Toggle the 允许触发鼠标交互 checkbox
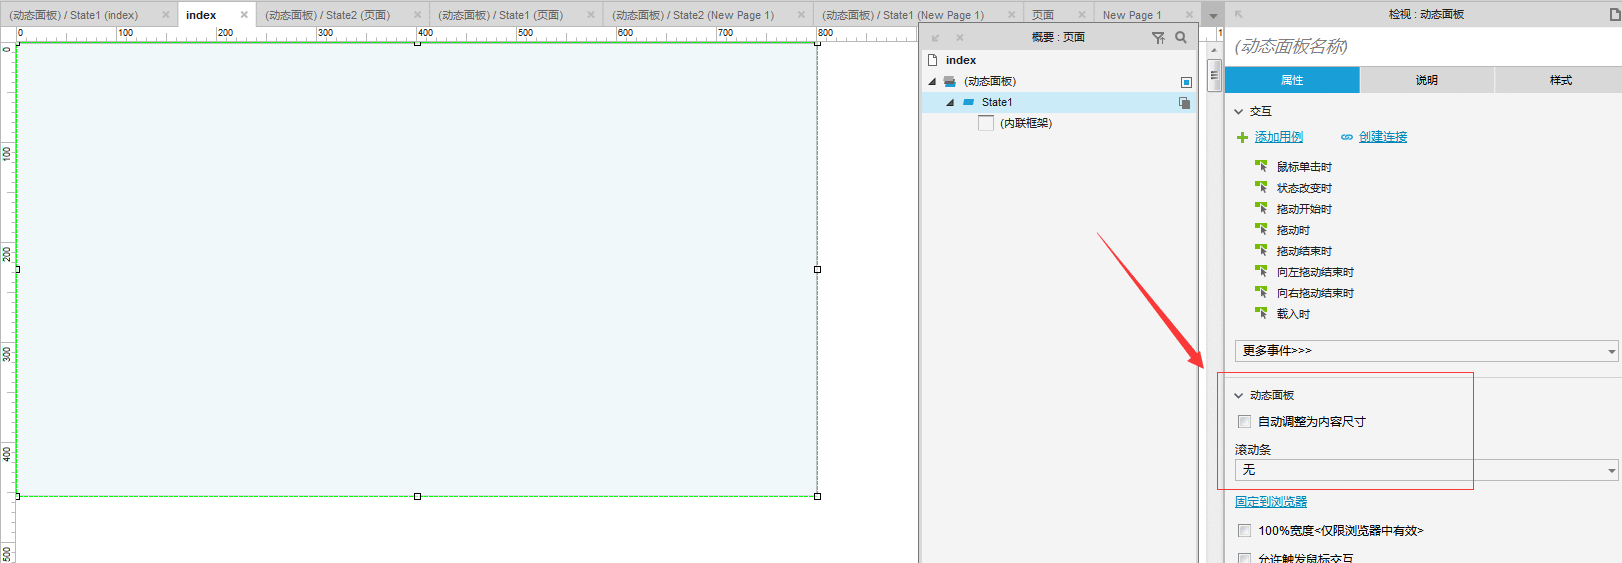Viewport: 1622px width, 563px height. coord(1244,558)
